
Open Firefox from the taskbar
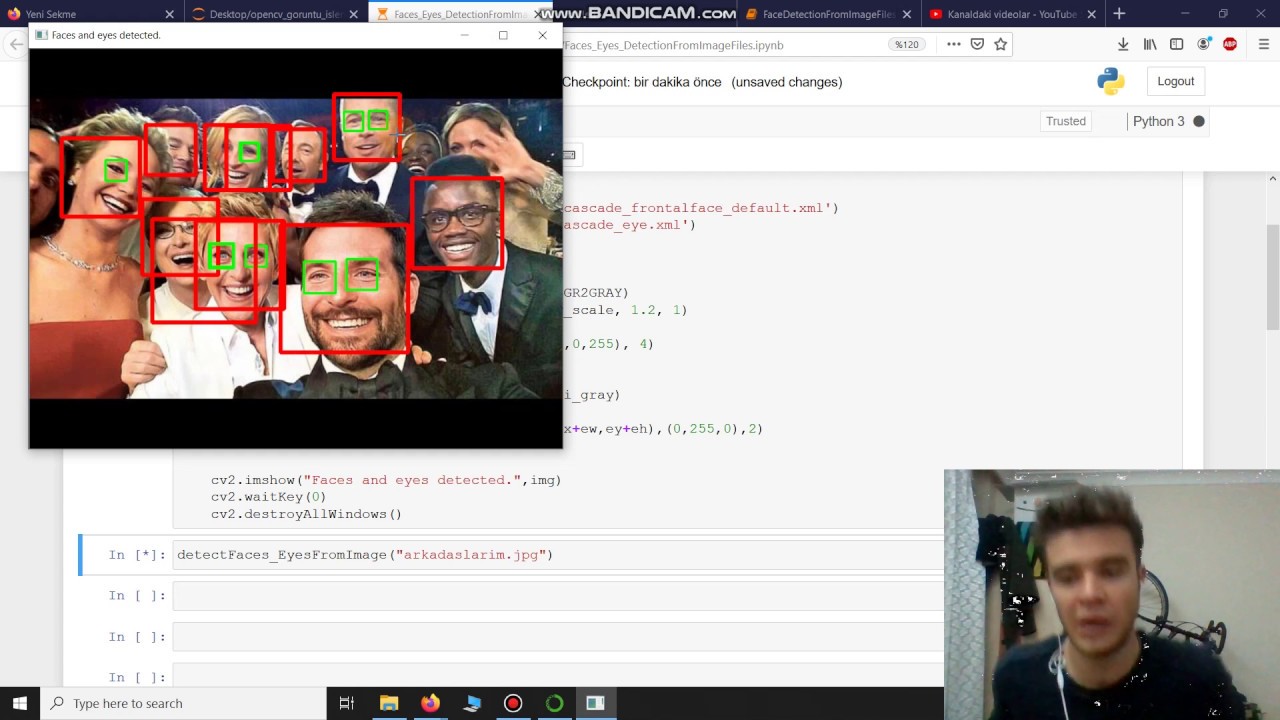(430, 703)
